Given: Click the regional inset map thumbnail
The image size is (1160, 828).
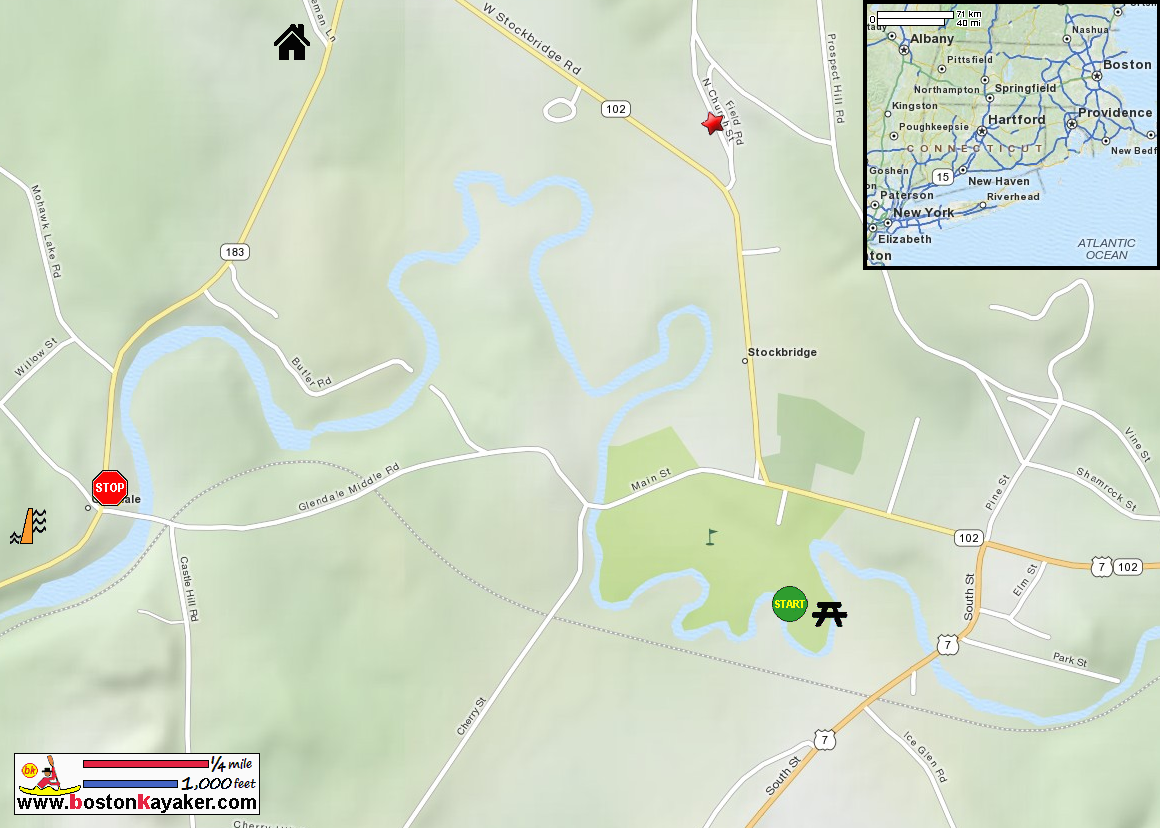Looking at the screenshot, I should coord(1012,134).
